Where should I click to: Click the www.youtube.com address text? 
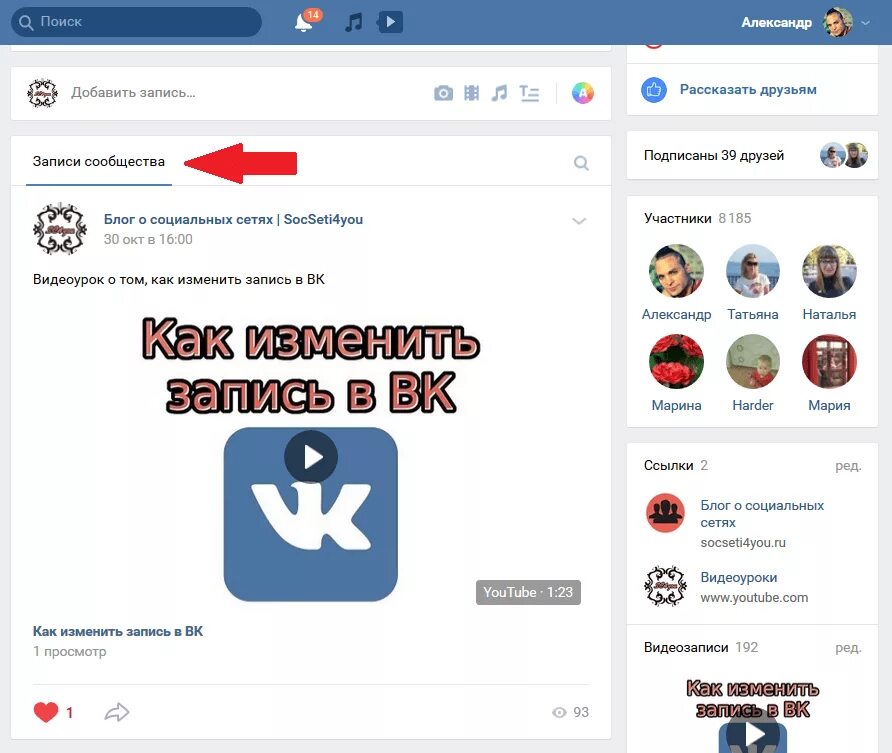coord(754,598)
